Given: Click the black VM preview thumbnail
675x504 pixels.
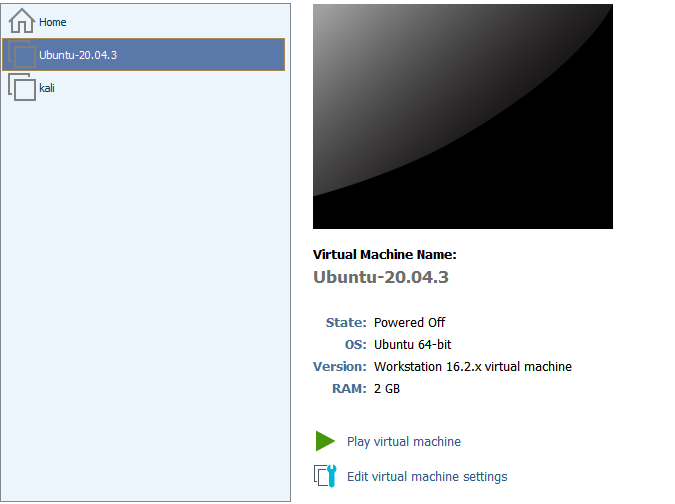Looking at the screenshot, I should (463, 116).
